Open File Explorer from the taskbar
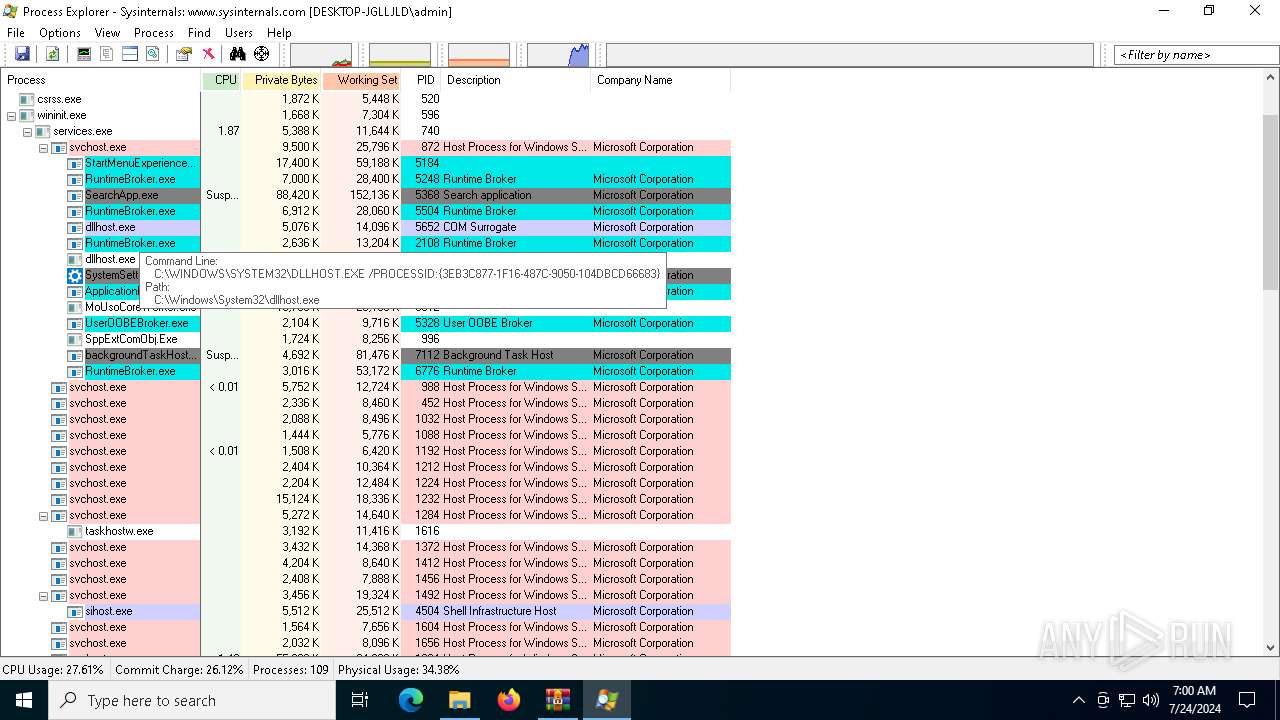This screenshot has width=1280, height=720. coord(459,700)
